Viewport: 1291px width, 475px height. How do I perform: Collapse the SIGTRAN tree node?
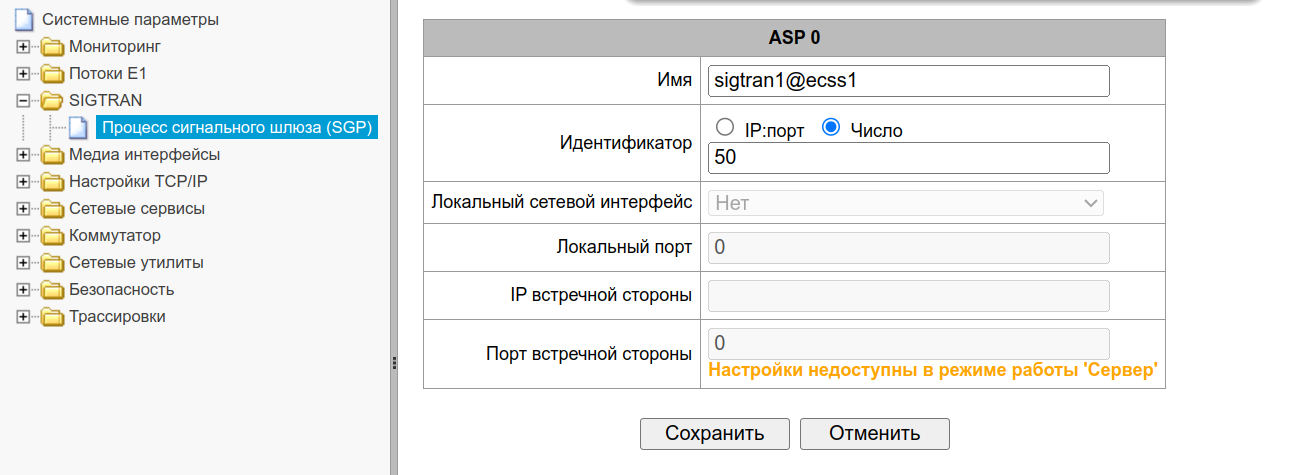pos(23,100)
